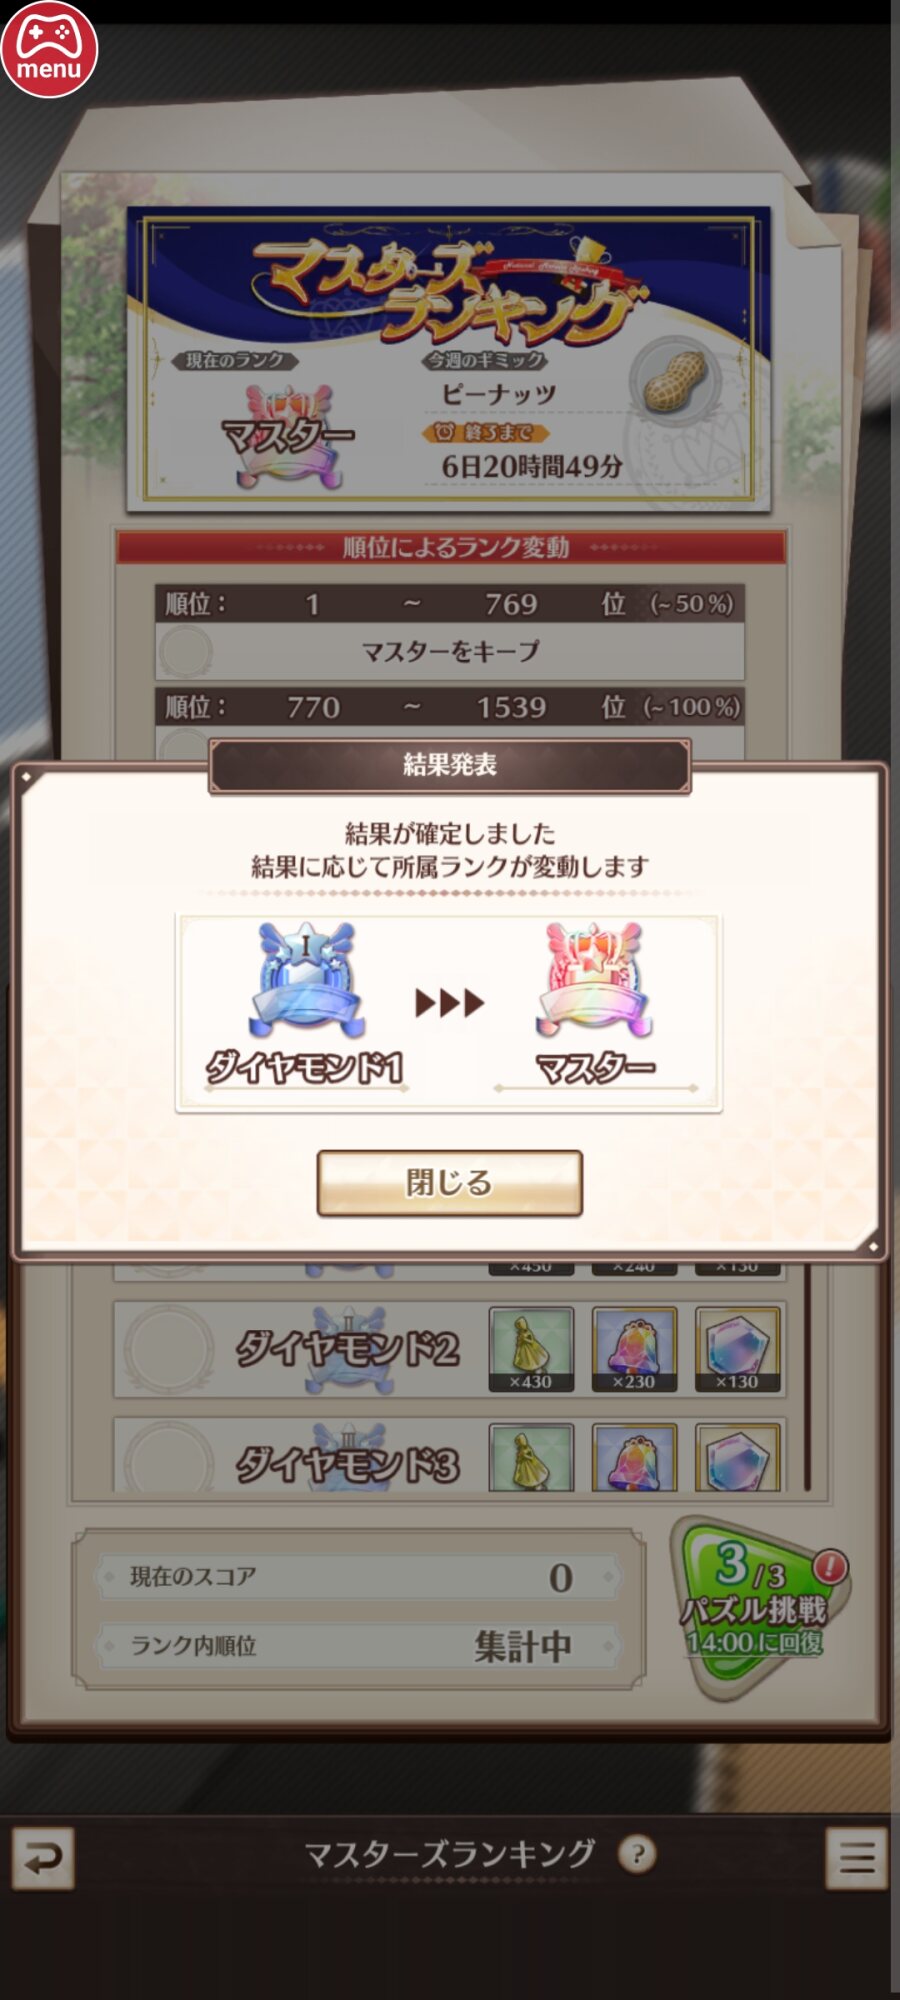
Task: Open the red menu gamepad icon
Action: click(49, 49)
